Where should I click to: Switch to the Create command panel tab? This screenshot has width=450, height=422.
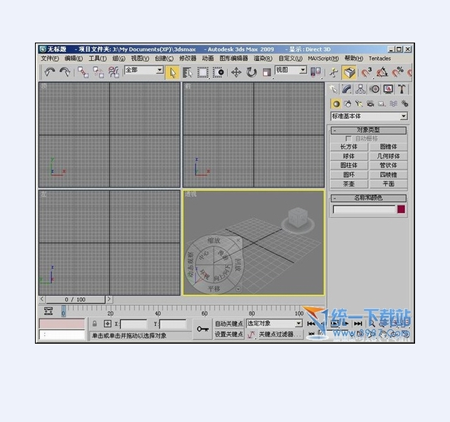pyautogui.click(x=333, y=89)
